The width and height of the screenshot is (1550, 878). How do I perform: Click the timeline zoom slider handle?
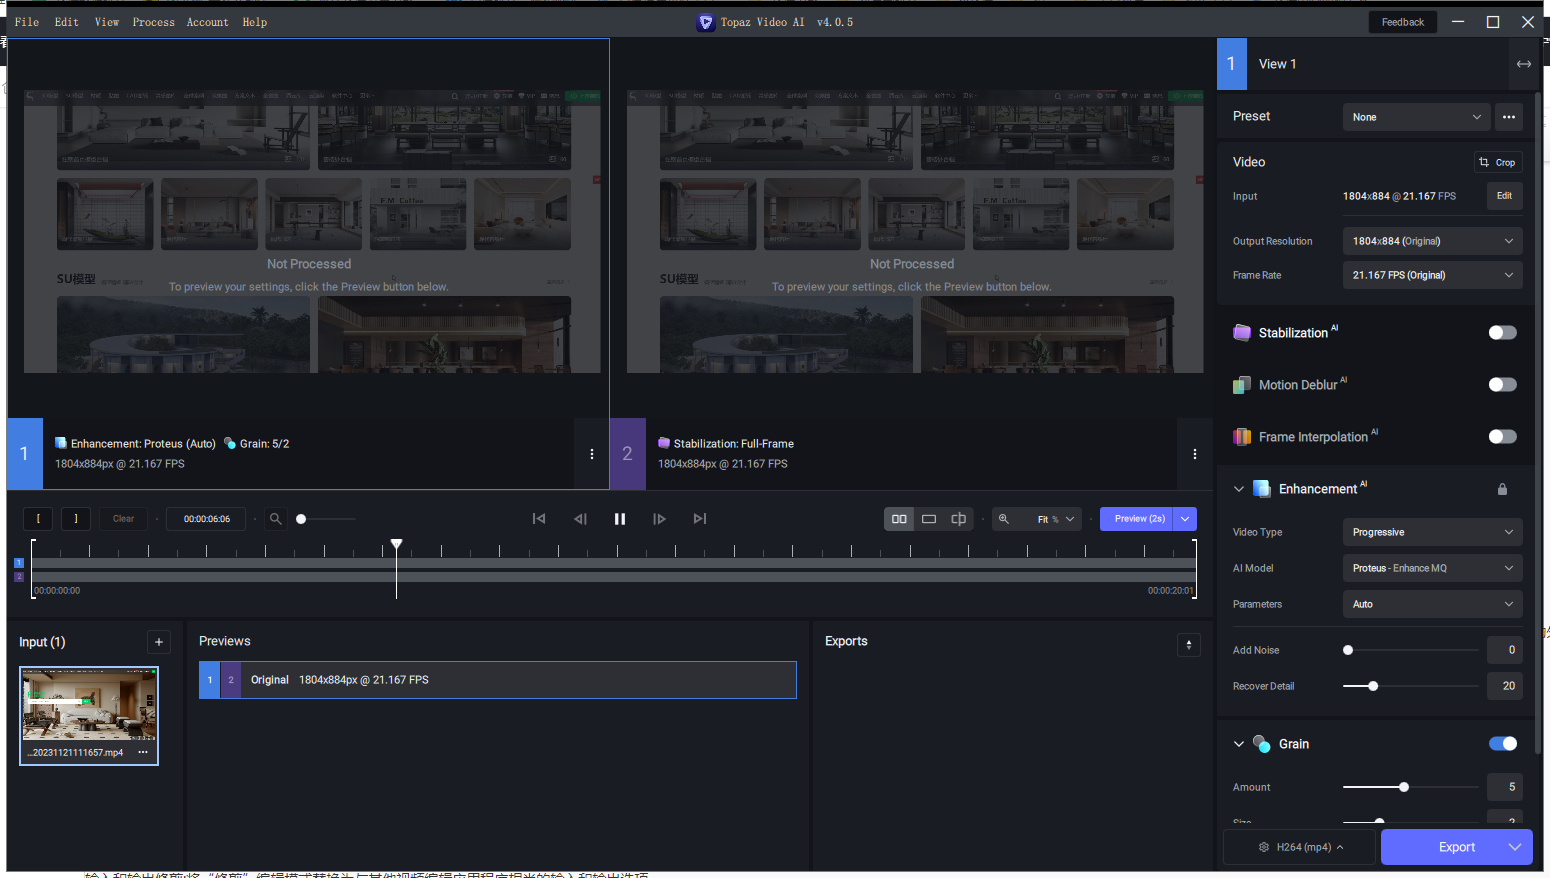coord(301,519)
